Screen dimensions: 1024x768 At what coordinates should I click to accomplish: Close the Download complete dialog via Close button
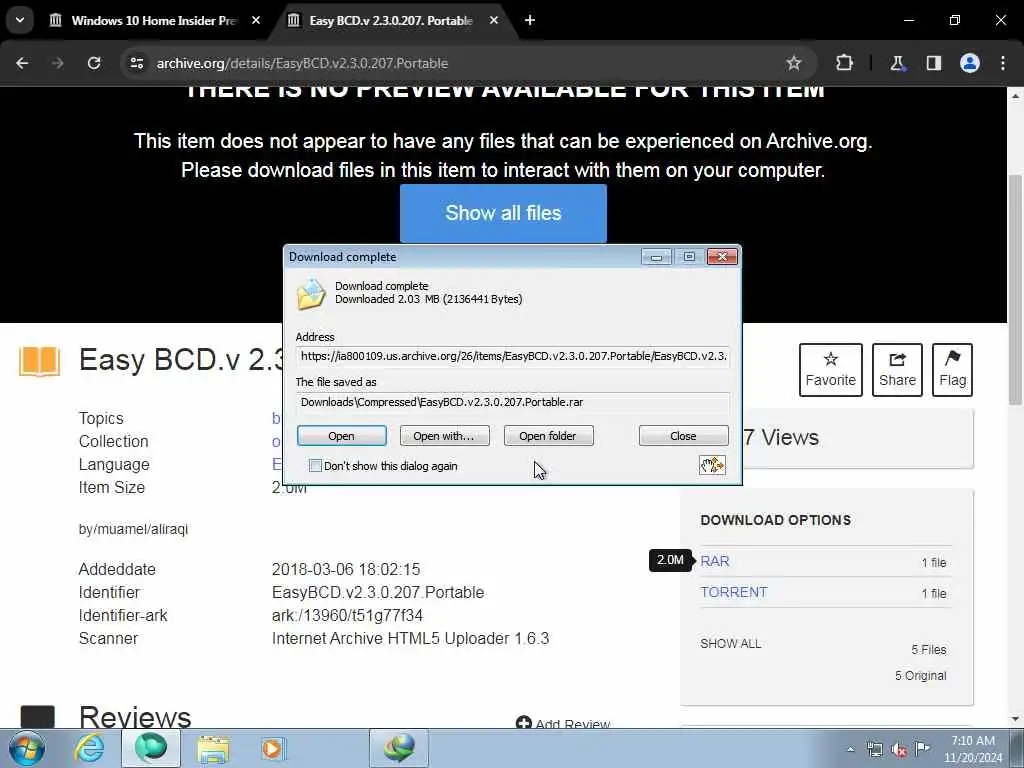tap(683, 436)
